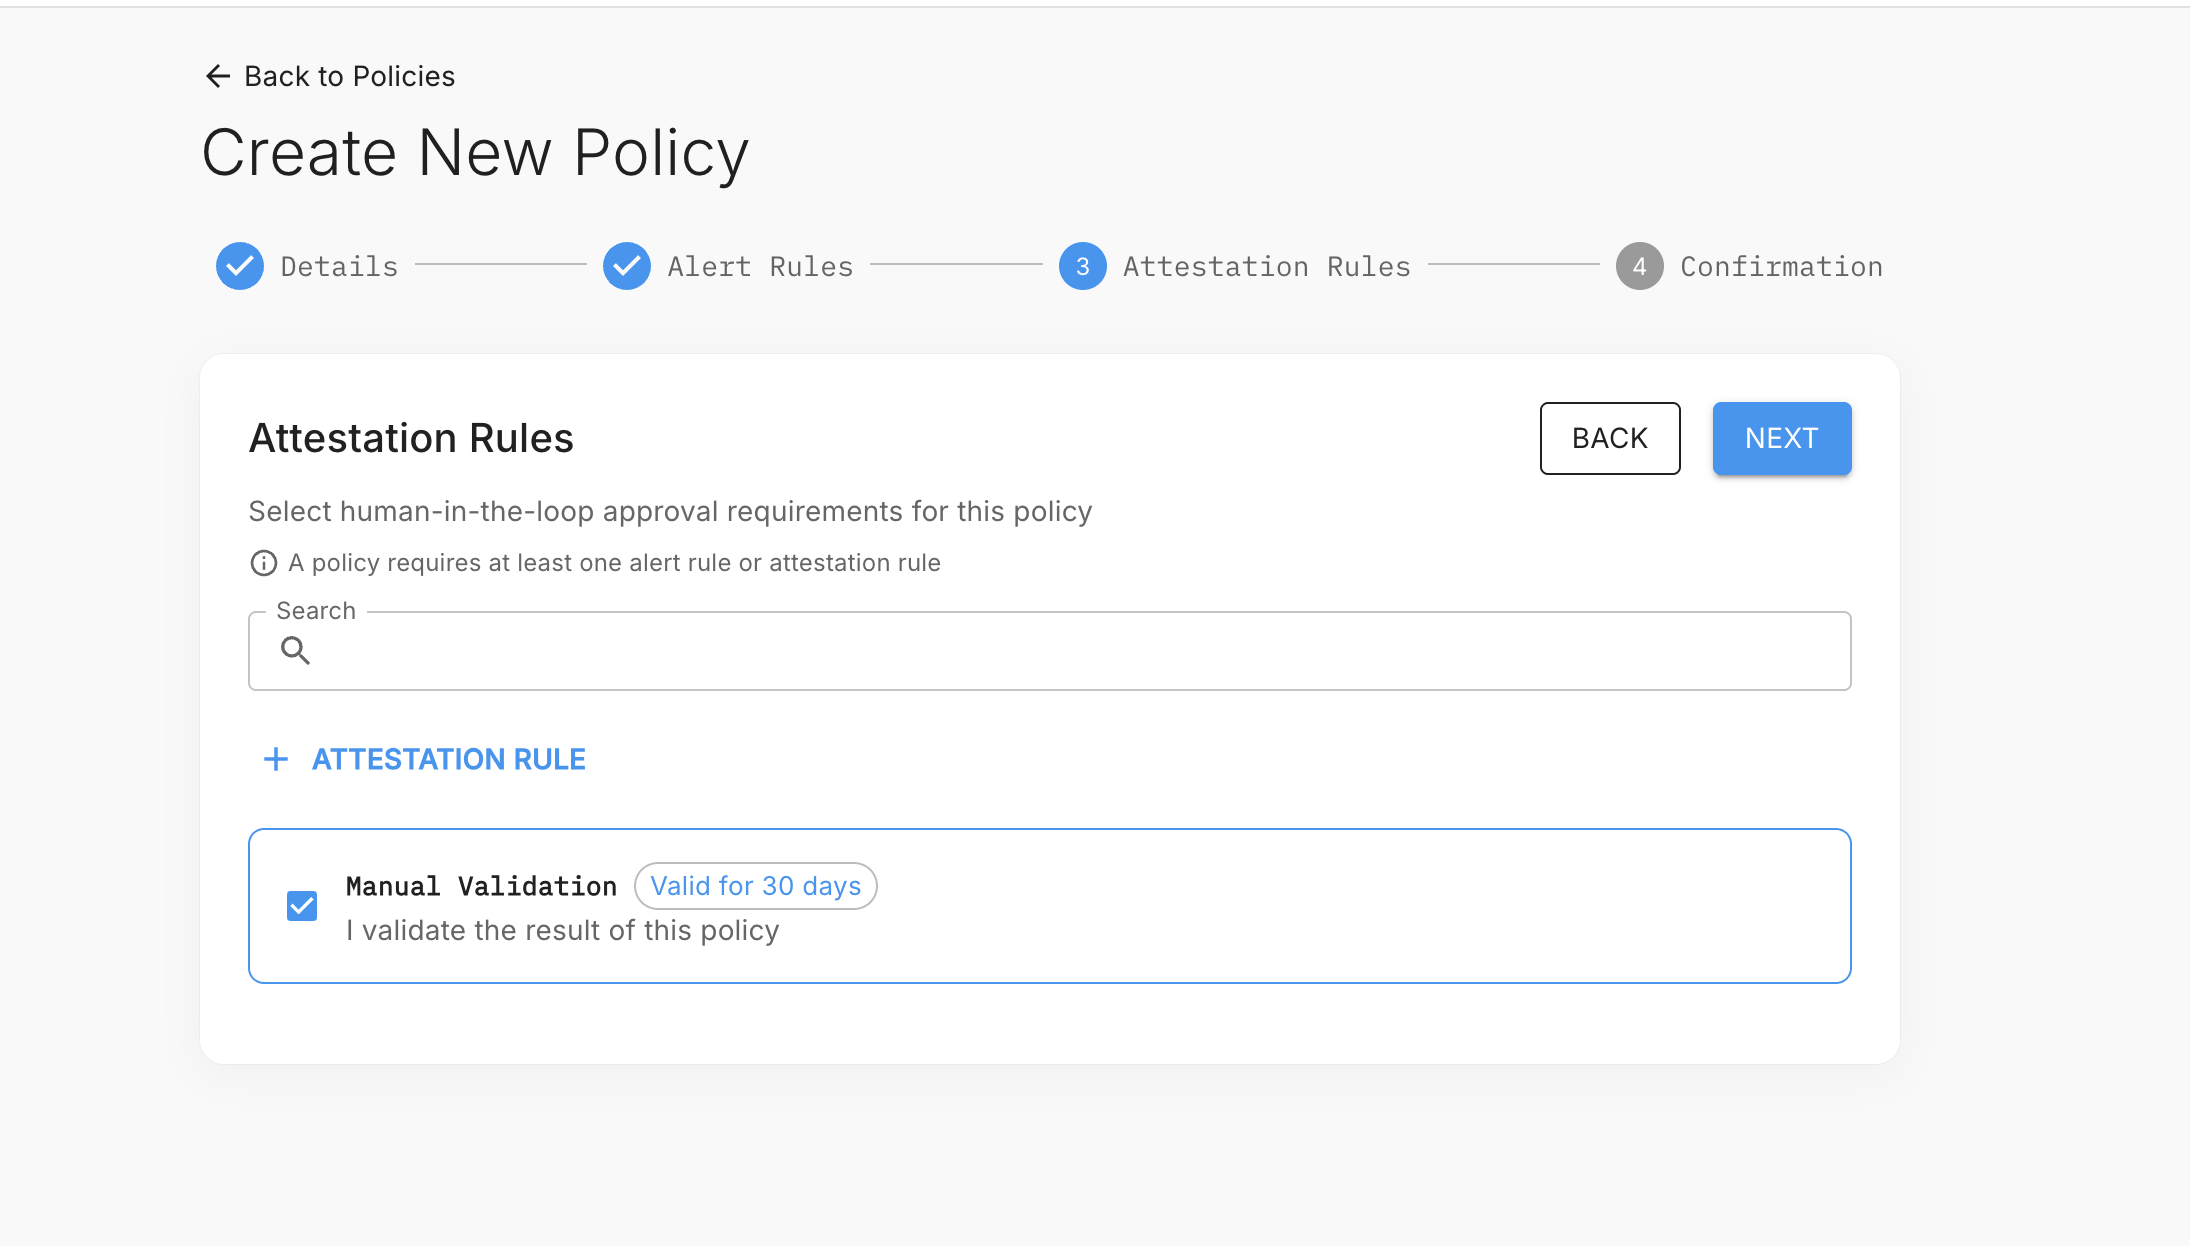
Task: Select the Details step label
Action: [x=339, y=267]
